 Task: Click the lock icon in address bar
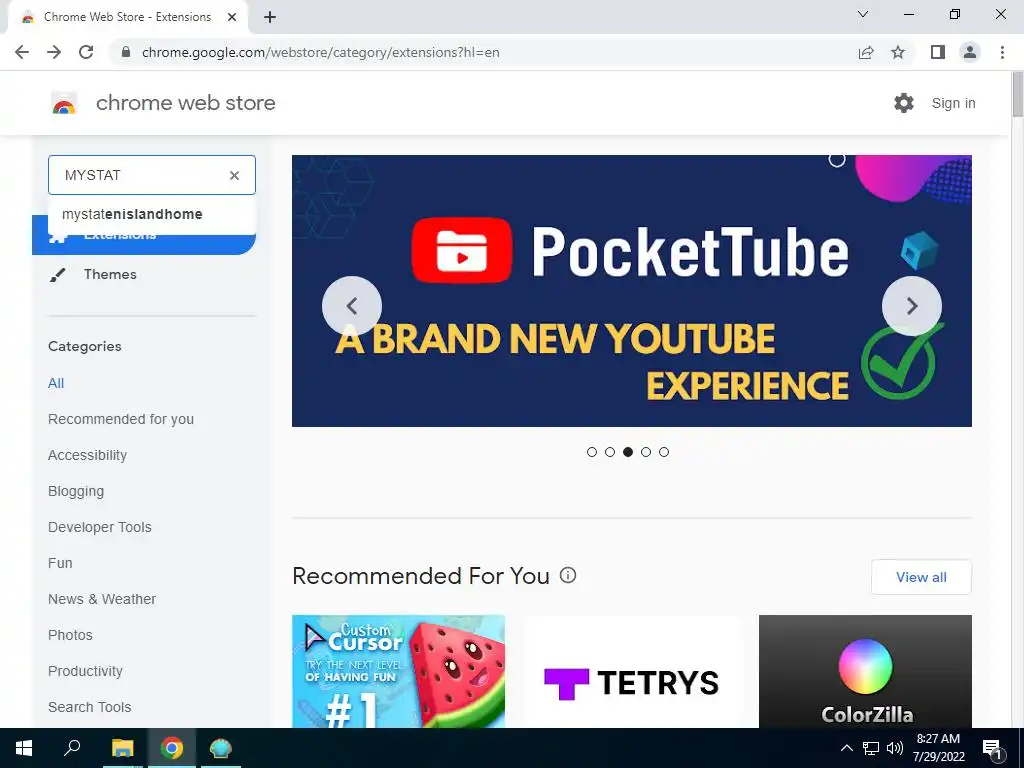pyautogui.click(x=126, y=52)
